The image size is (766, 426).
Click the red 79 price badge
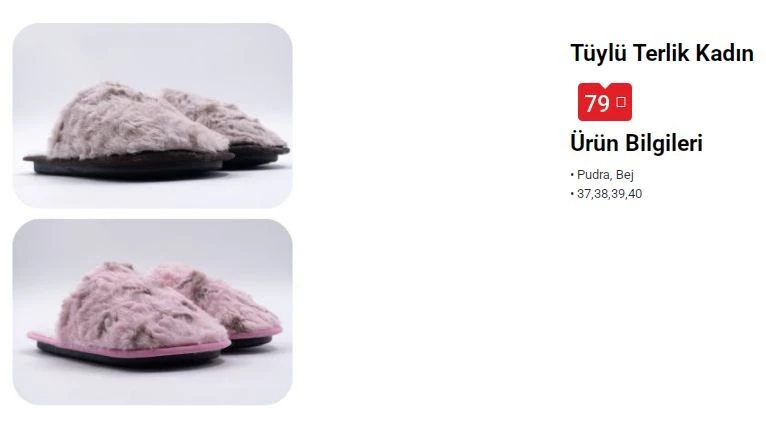pyautogui.click(x=605, y=102)
